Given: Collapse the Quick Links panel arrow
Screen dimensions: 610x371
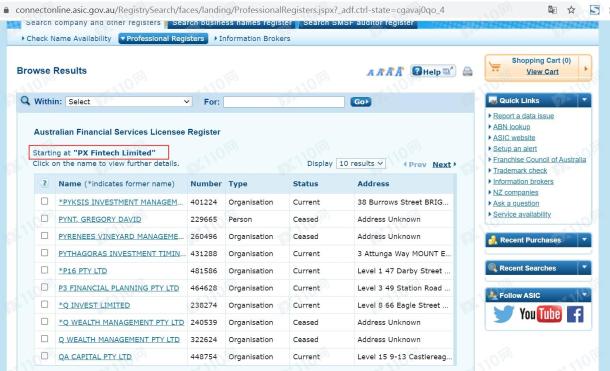Looking at the screenshot, I should coord(584,100).
